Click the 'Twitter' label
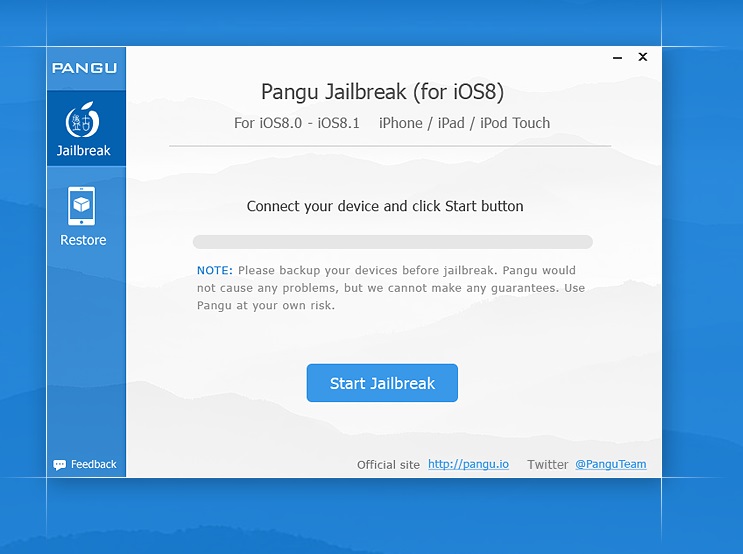The height and width of the screenshot is (554, 743). click(x=547, y=464)
